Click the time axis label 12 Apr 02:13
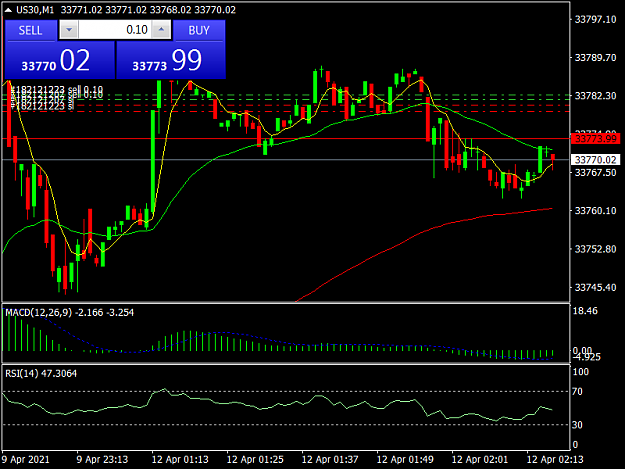 point(555,459)
